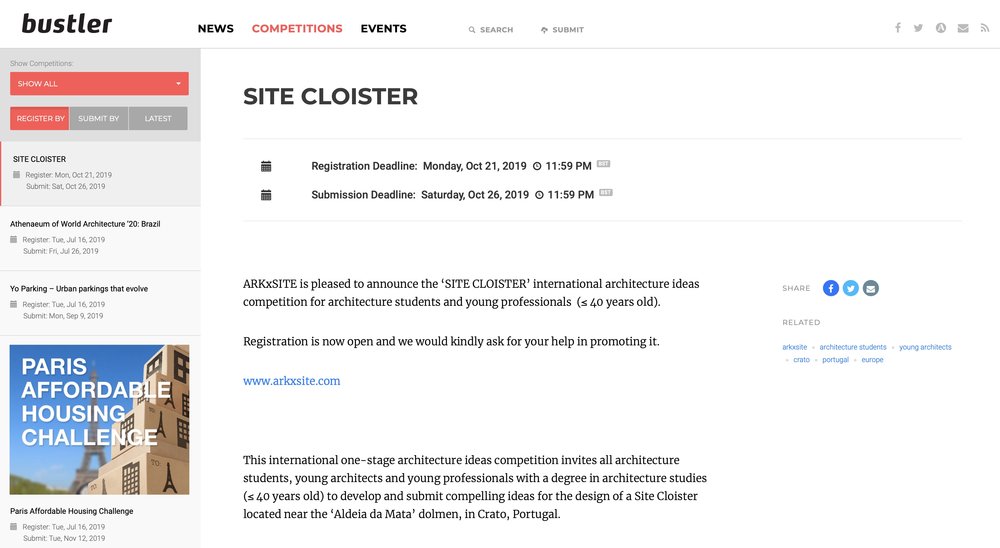Sort competitions by Latest
The image size is (1000, 548).
point(158,119)
